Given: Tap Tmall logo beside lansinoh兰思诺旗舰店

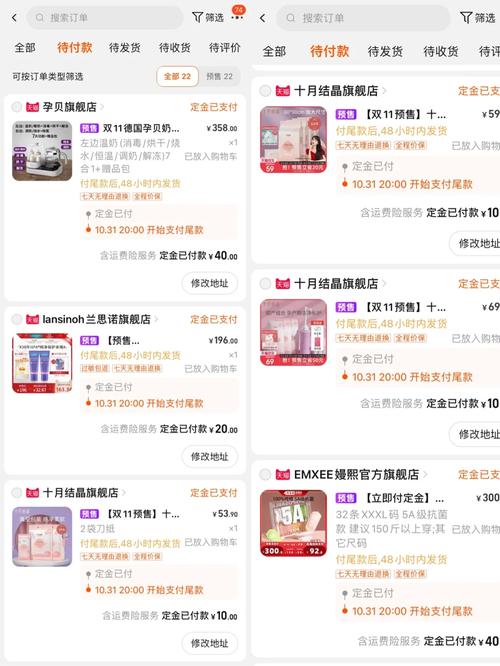Looking at the screenshot, I should click(32, 319).
